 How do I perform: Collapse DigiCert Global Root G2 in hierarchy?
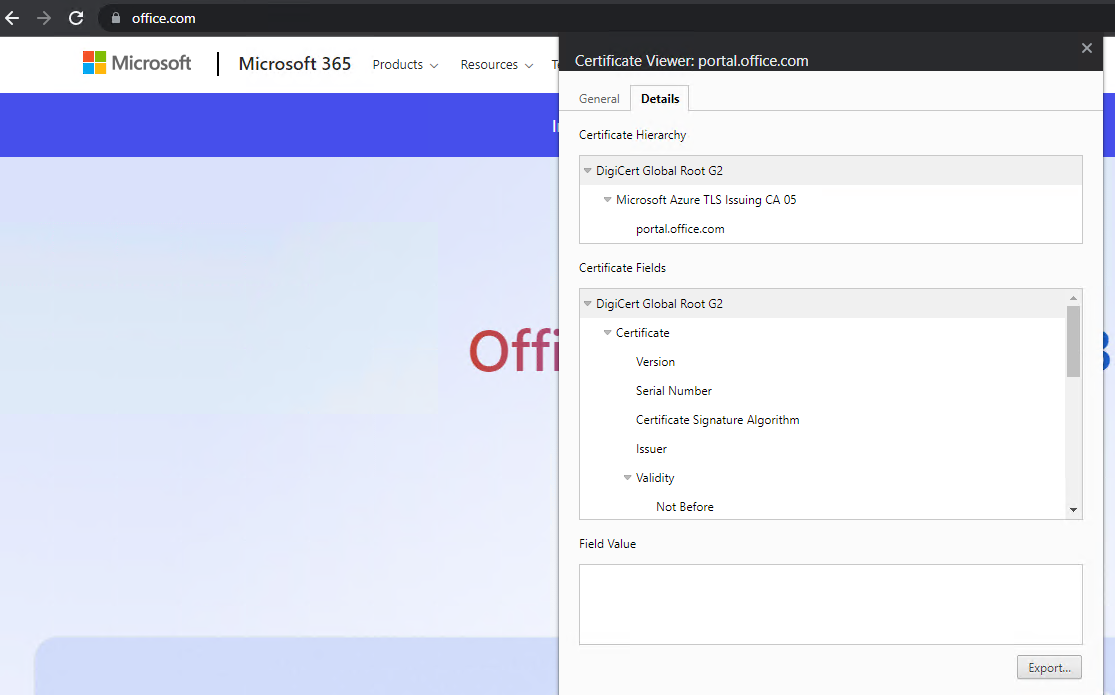click(x=587, y=171)
